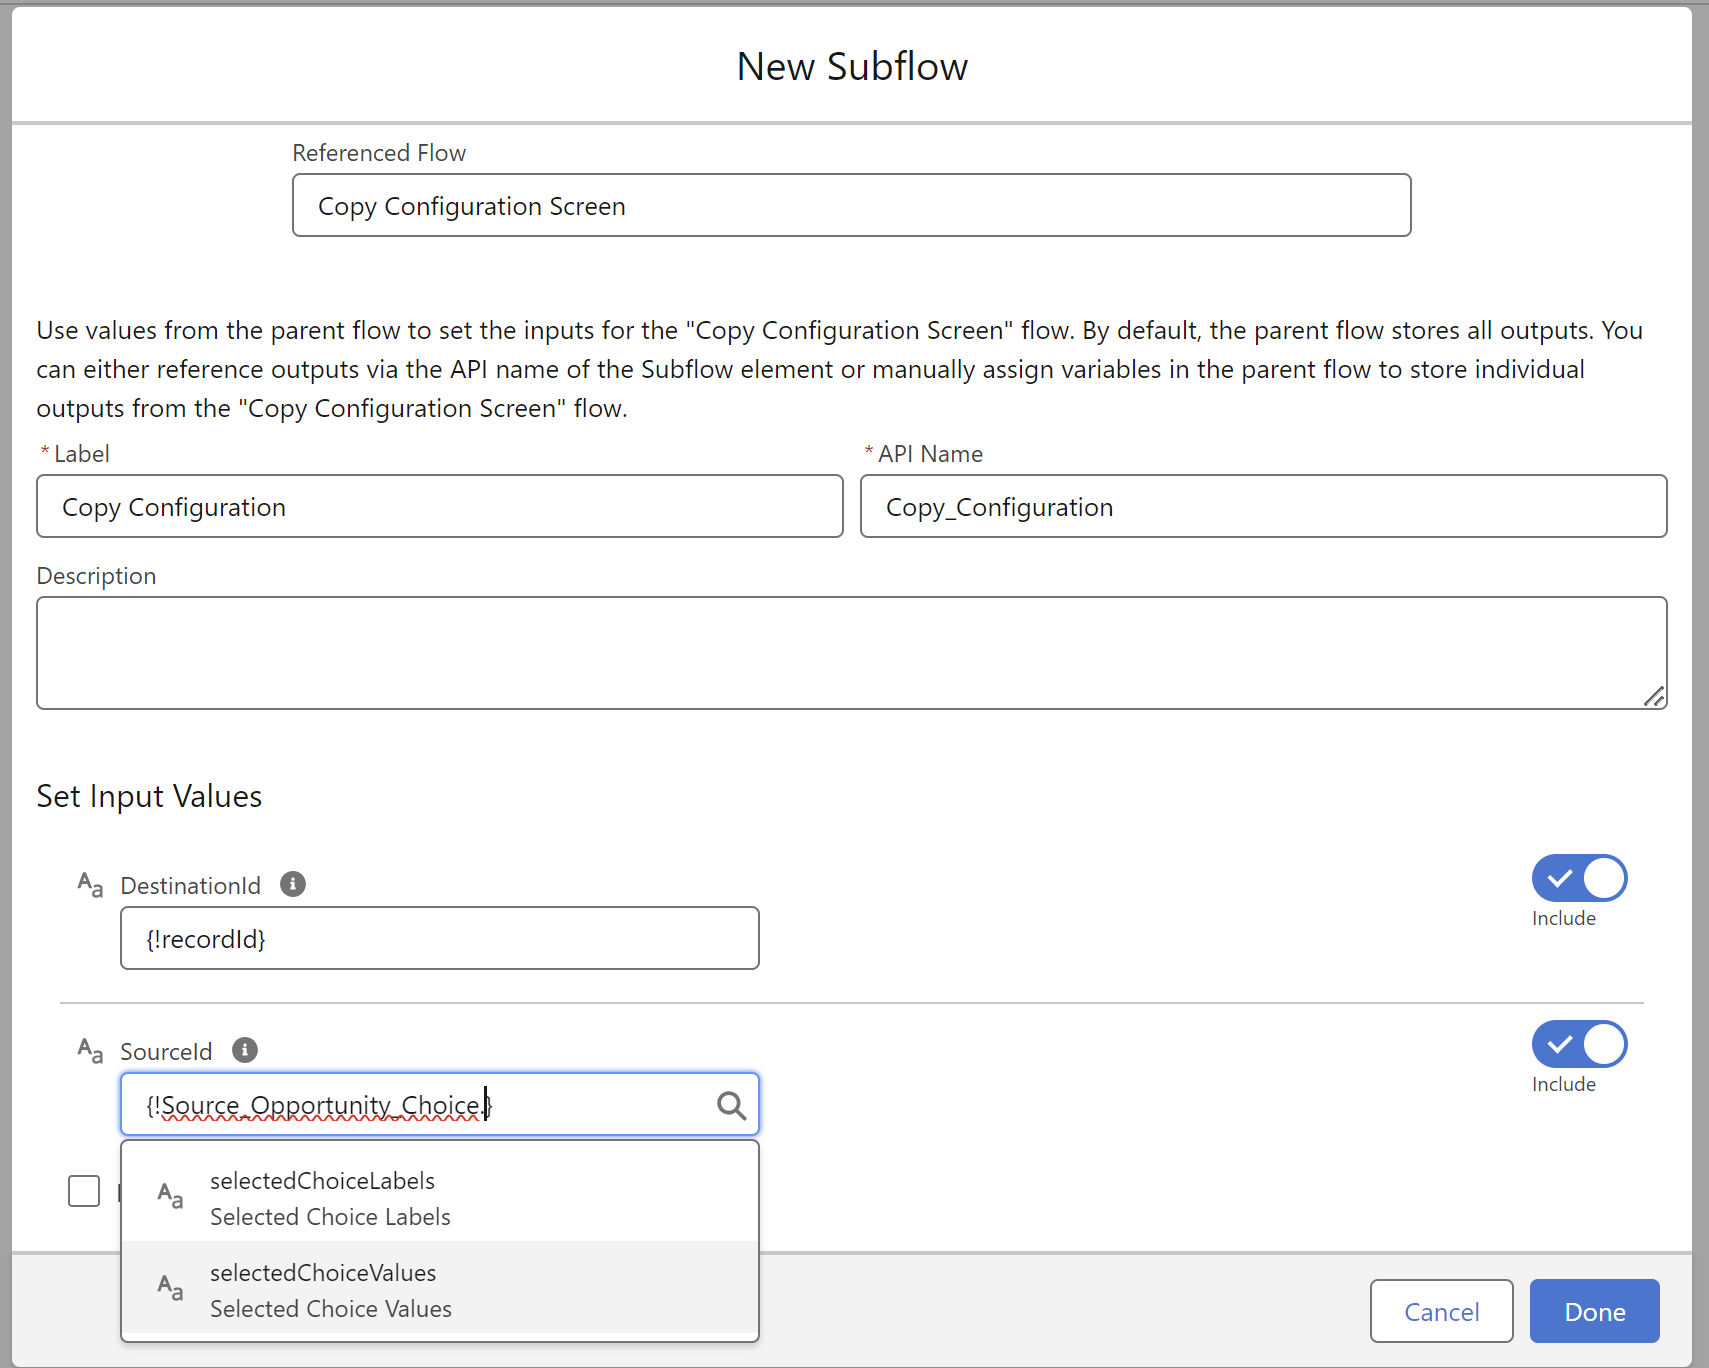1709x1368 pixels.
Task: Click the text type icon beside SourceId
Action: pos(90,1051)
